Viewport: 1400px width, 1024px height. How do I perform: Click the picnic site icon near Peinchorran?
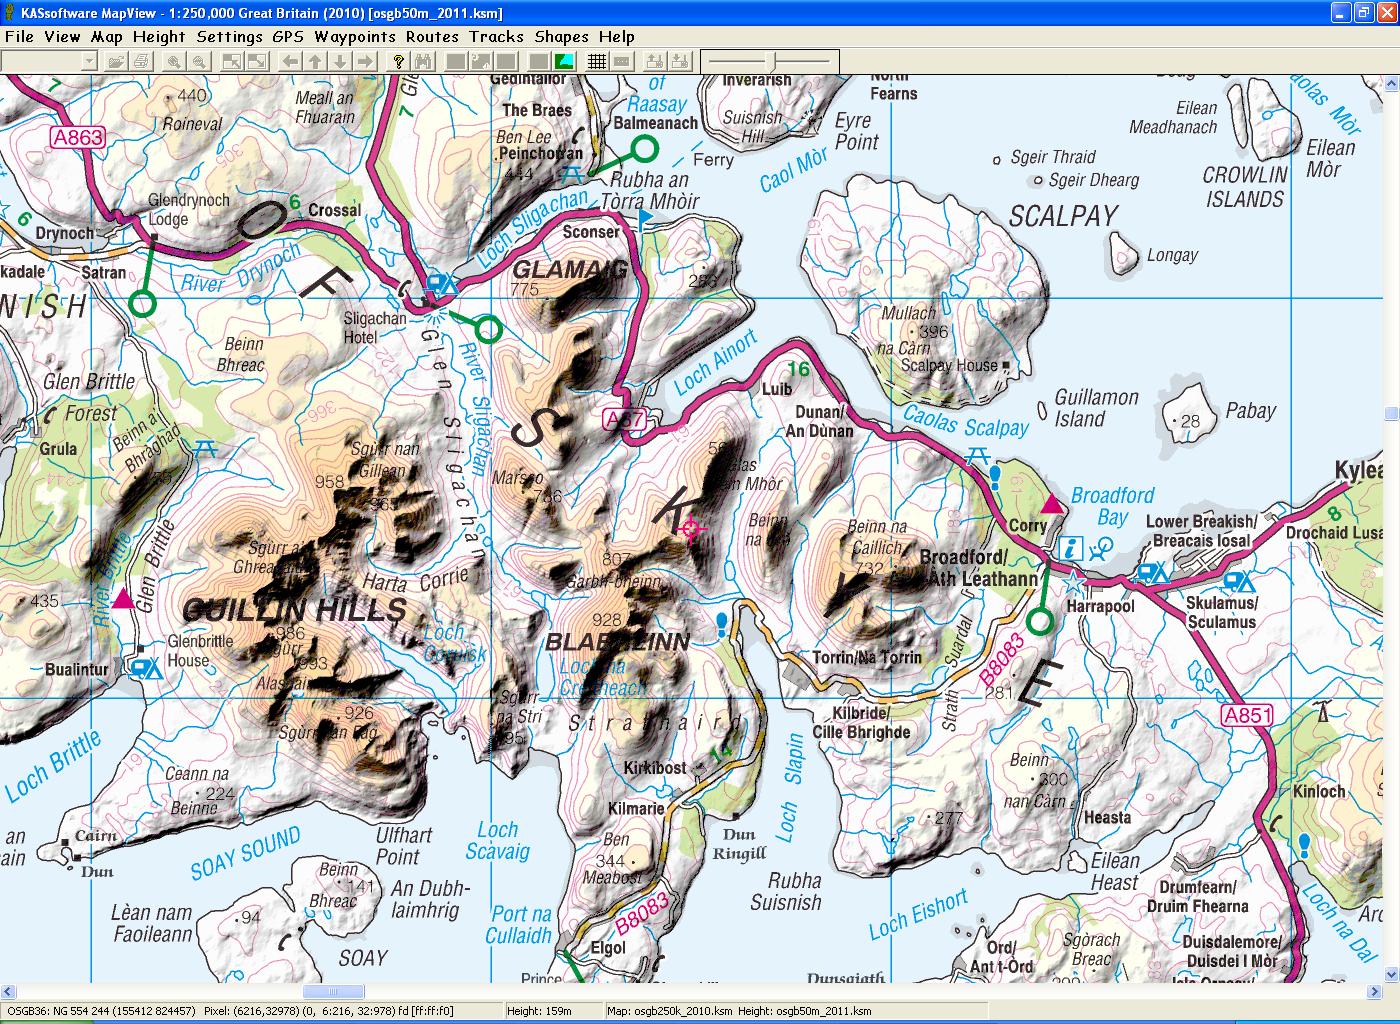click(x=573, y=174)
